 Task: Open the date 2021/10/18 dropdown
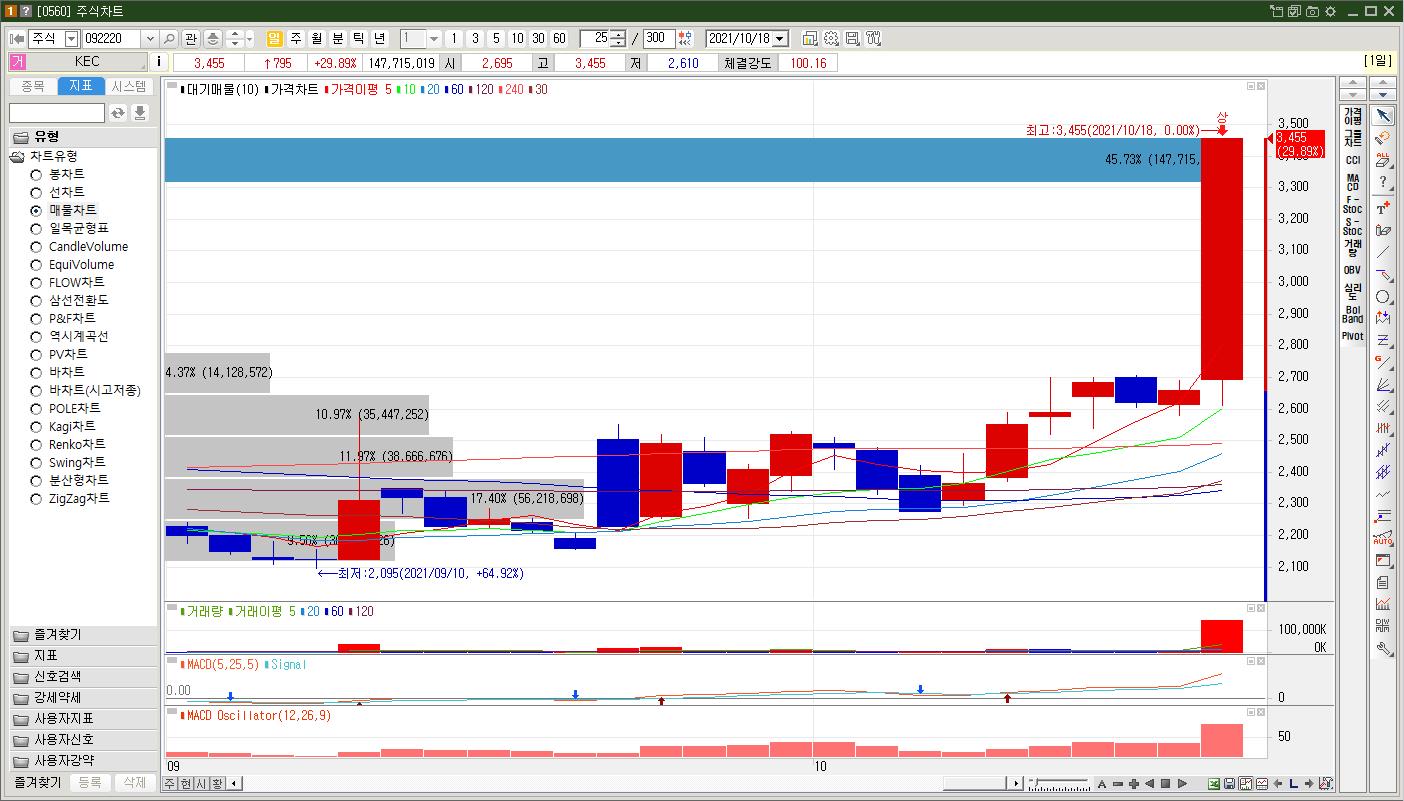[x=780, y=39]
